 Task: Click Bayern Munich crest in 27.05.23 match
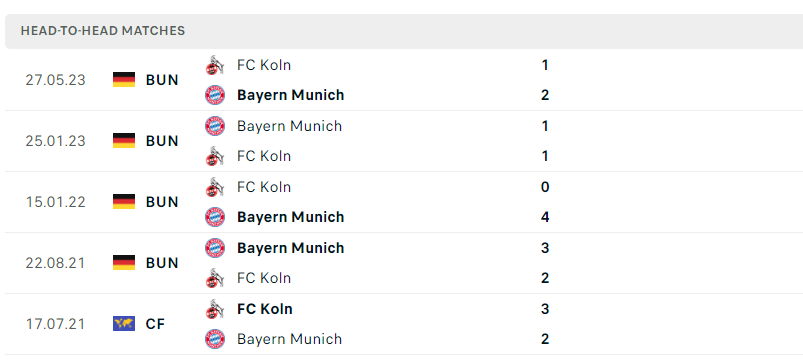pyautogui.click(x=215, y=95)
